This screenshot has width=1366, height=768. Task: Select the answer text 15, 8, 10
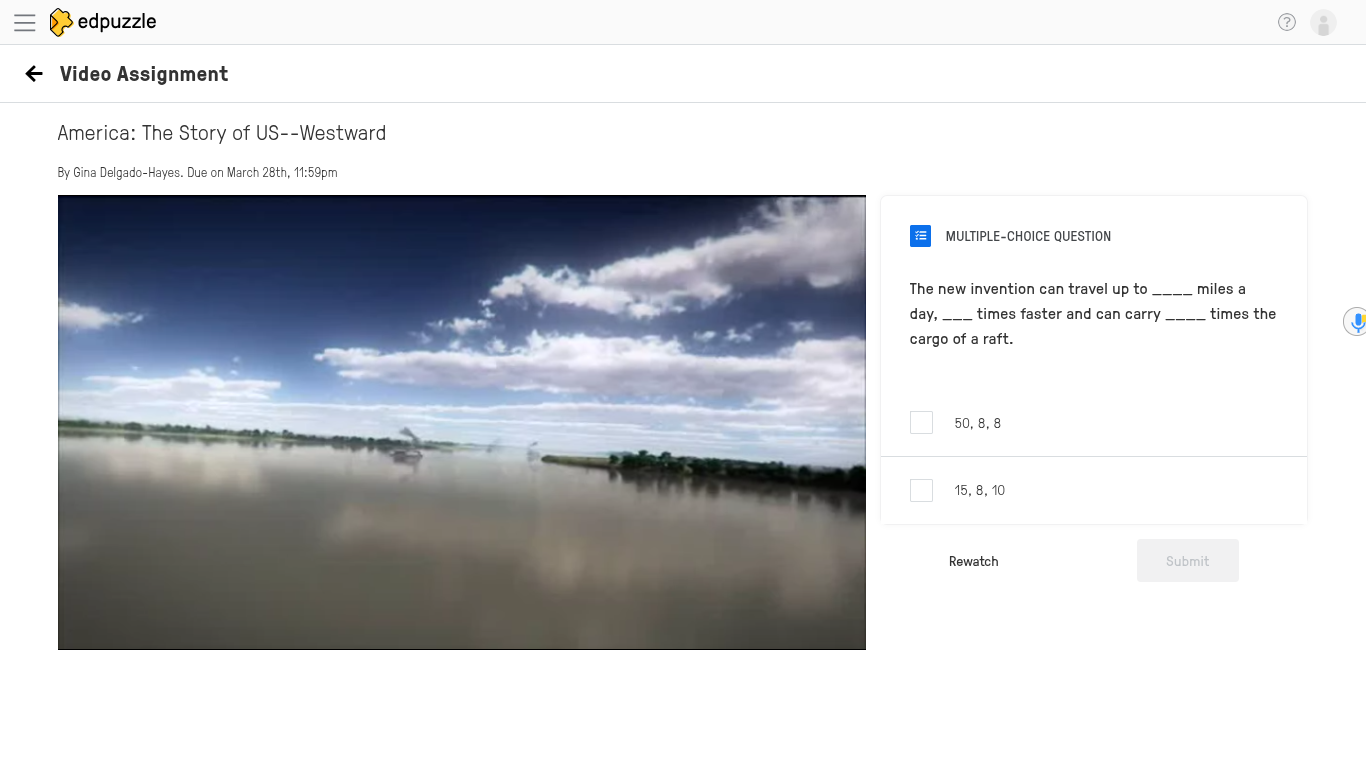coord(980,490)
